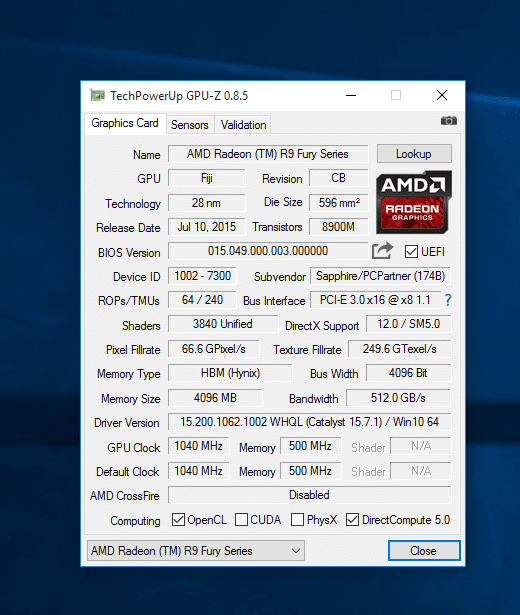The image size is (520, 615).
Task: Click the Technology field showing 28 nm
Action: coord(207,203)
